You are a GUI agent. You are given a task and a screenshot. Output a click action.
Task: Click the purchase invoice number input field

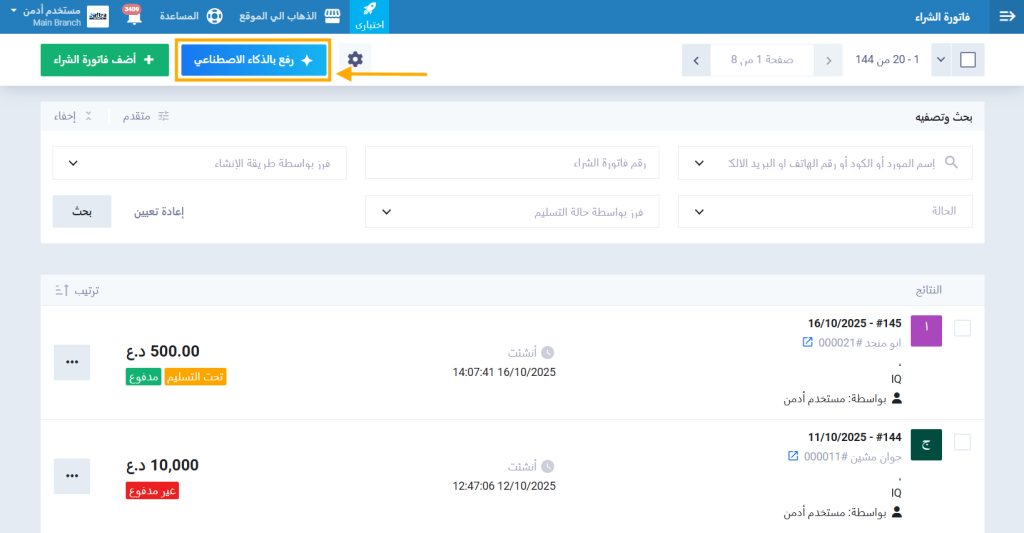512,162
